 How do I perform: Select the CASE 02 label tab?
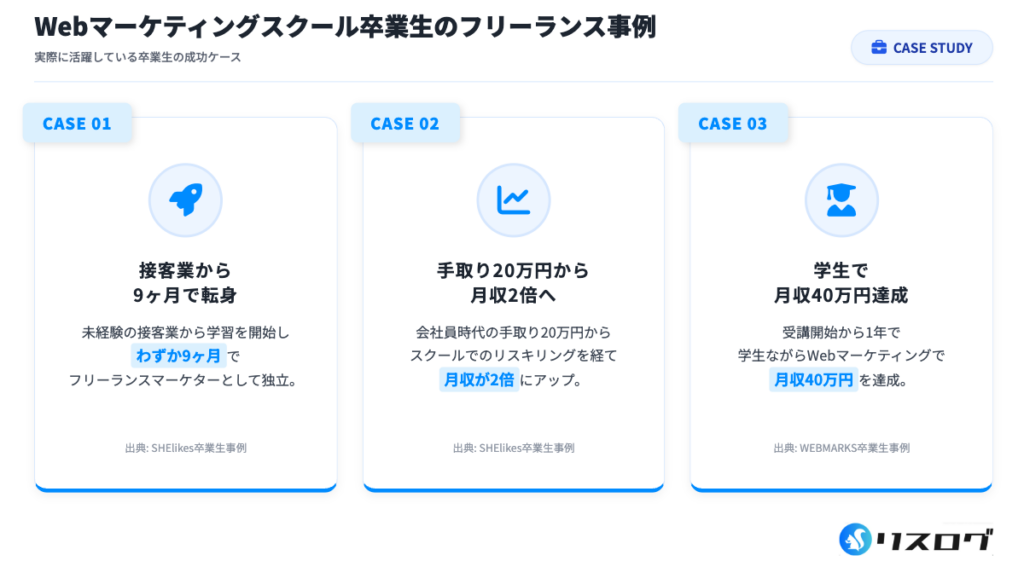405,124
